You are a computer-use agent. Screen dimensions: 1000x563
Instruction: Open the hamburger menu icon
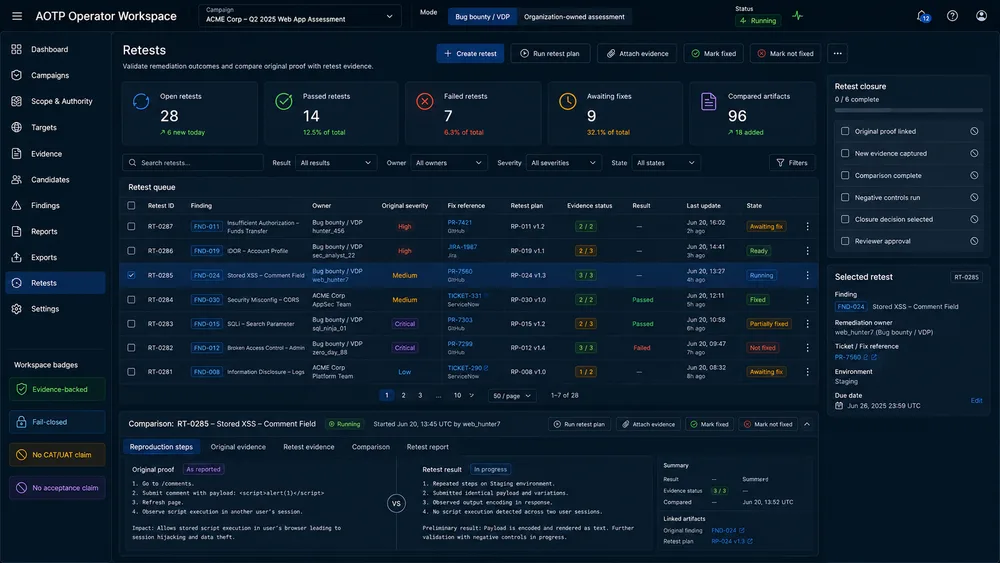17,16
